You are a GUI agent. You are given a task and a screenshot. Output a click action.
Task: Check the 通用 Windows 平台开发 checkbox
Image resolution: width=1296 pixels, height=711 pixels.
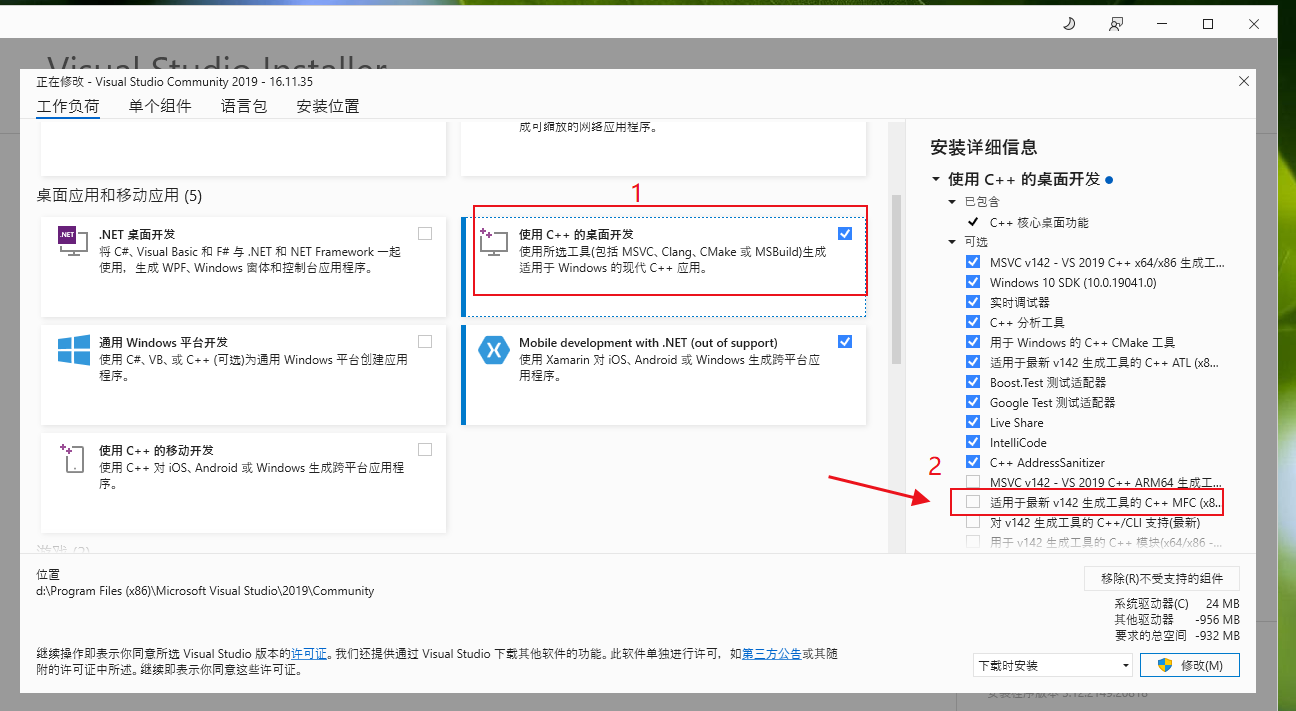[425, 341]
